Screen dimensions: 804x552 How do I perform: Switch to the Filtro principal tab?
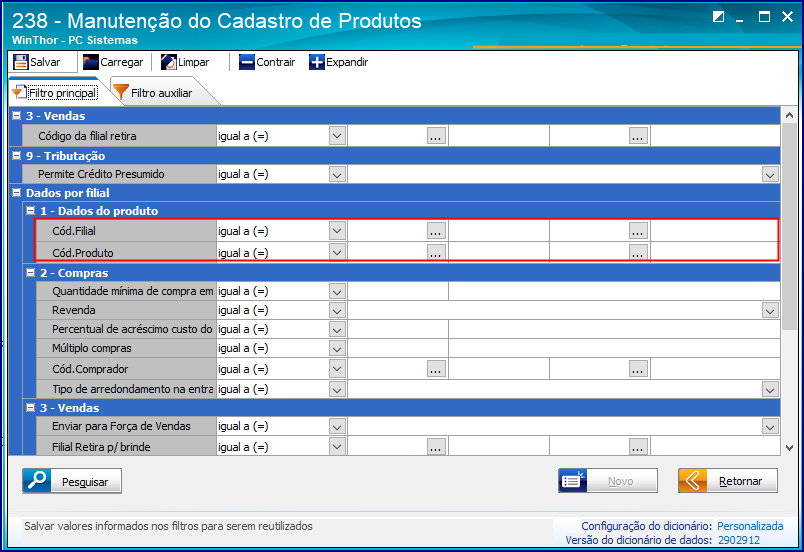coord(55,93)
